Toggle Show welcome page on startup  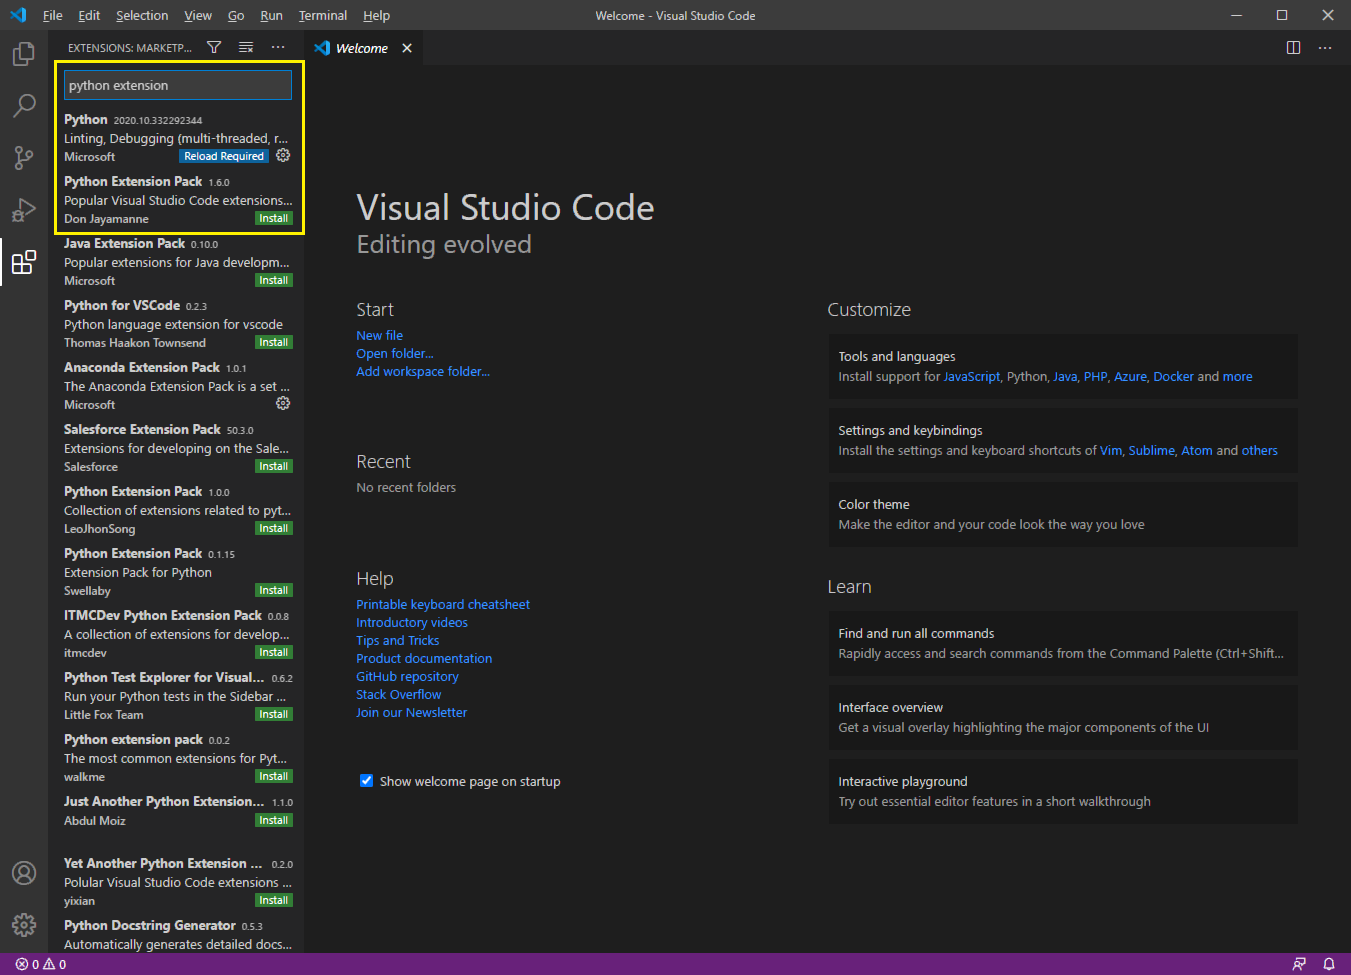pos(366,781)
